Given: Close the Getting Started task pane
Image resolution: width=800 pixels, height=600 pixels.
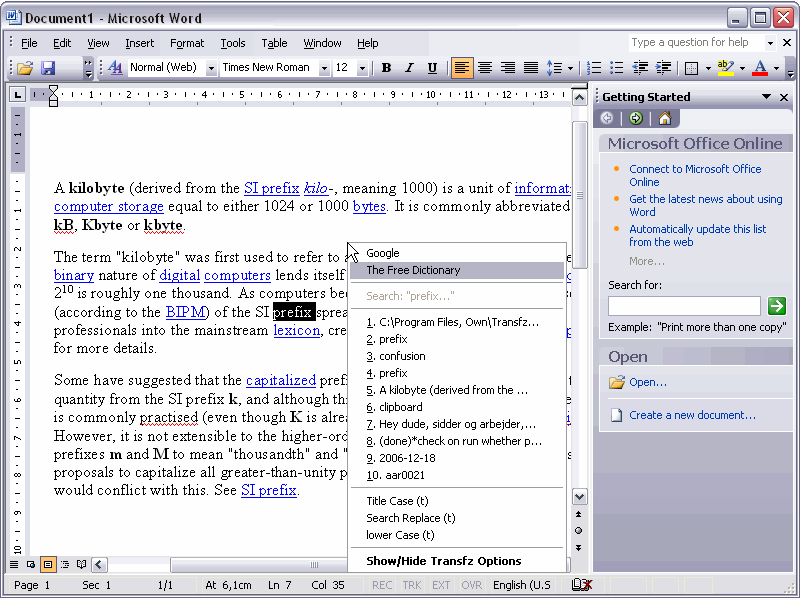Looking at the screenshot, I should [x=784, y=97].
